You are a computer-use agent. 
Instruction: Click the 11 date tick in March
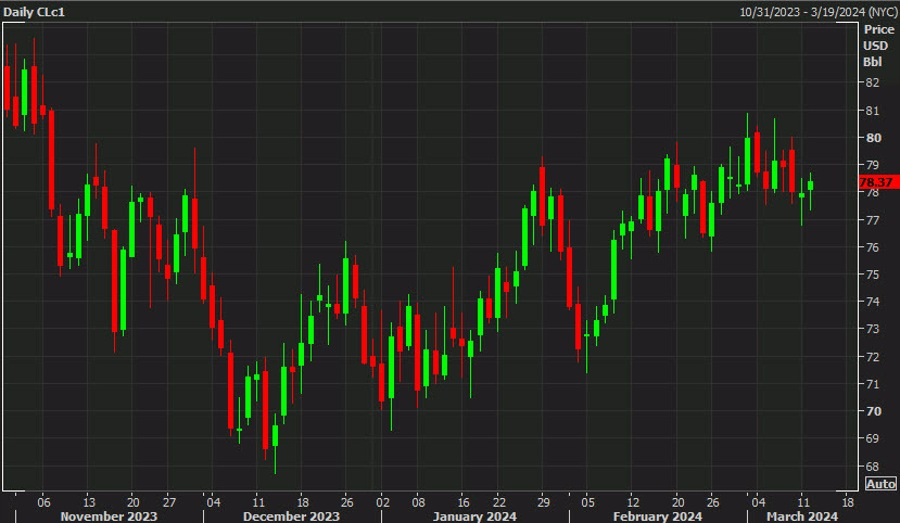click(802, 502)
